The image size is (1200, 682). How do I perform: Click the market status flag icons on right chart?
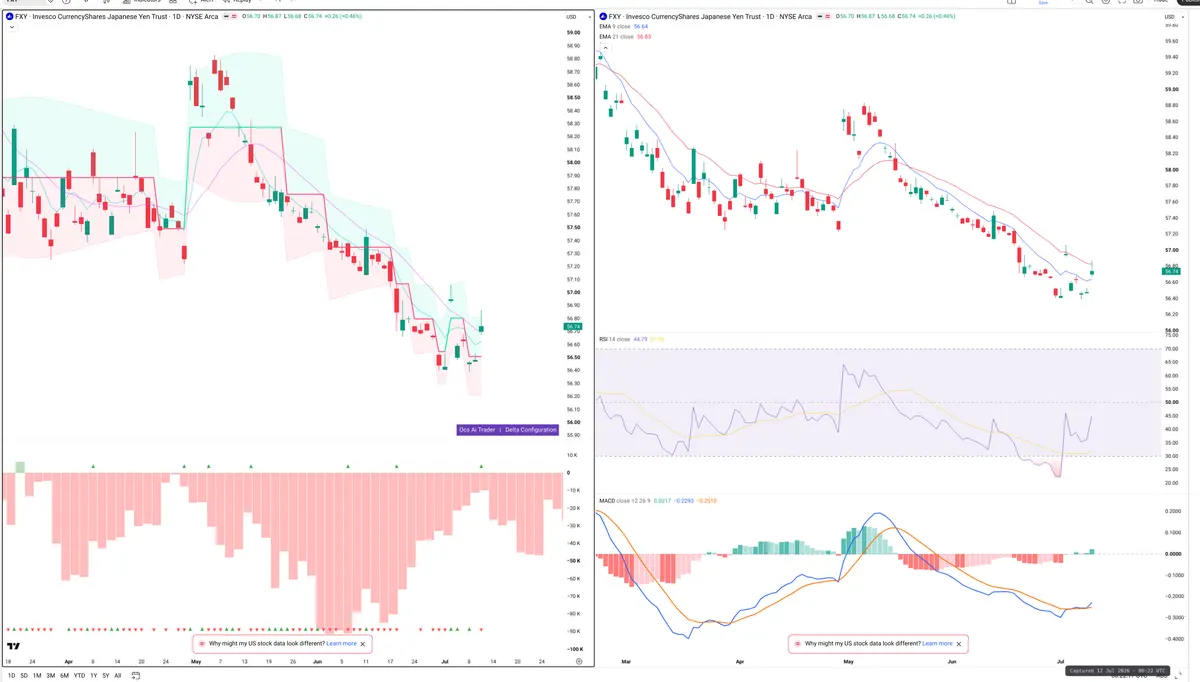click(x=824, y=17)
